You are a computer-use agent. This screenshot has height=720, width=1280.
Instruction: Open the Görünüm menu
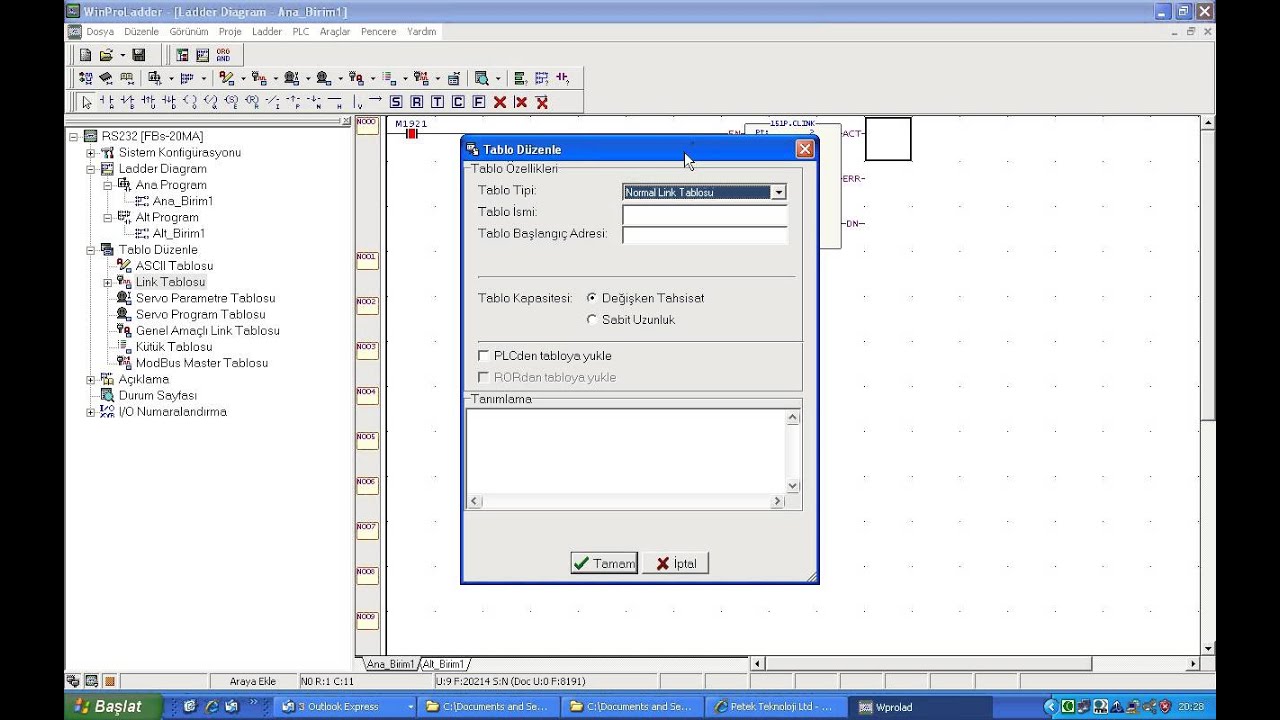pyautogui.click(x=189, y=32)
